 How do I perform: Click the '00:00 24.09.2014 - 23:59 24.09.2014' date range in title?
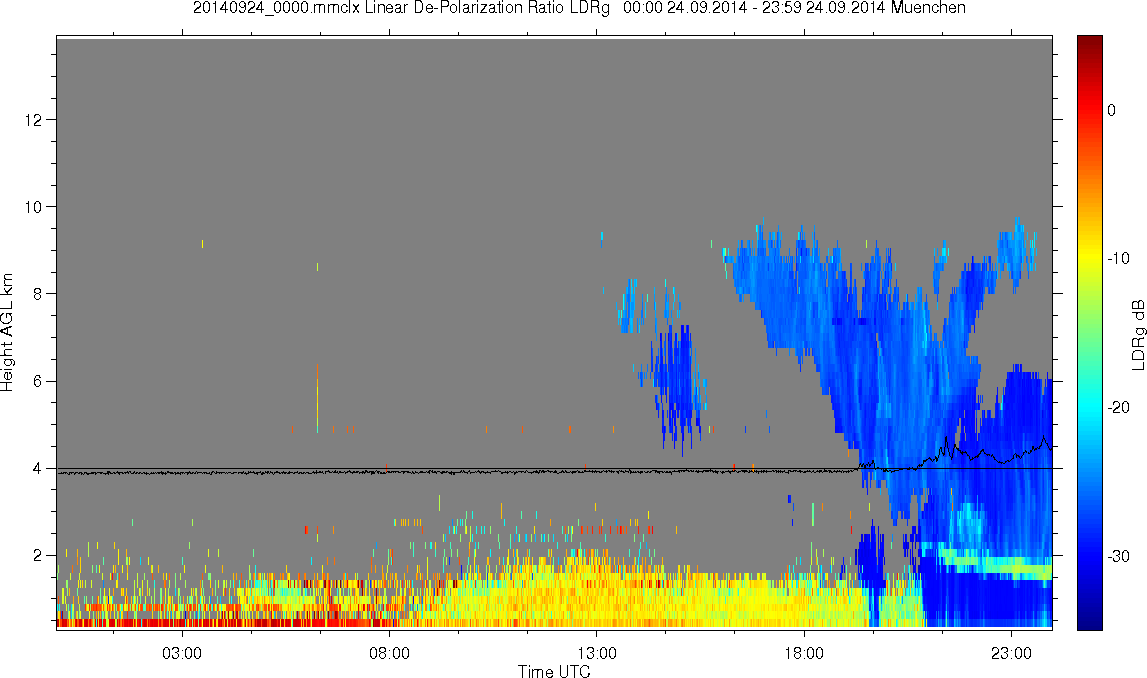coord(754,8)
